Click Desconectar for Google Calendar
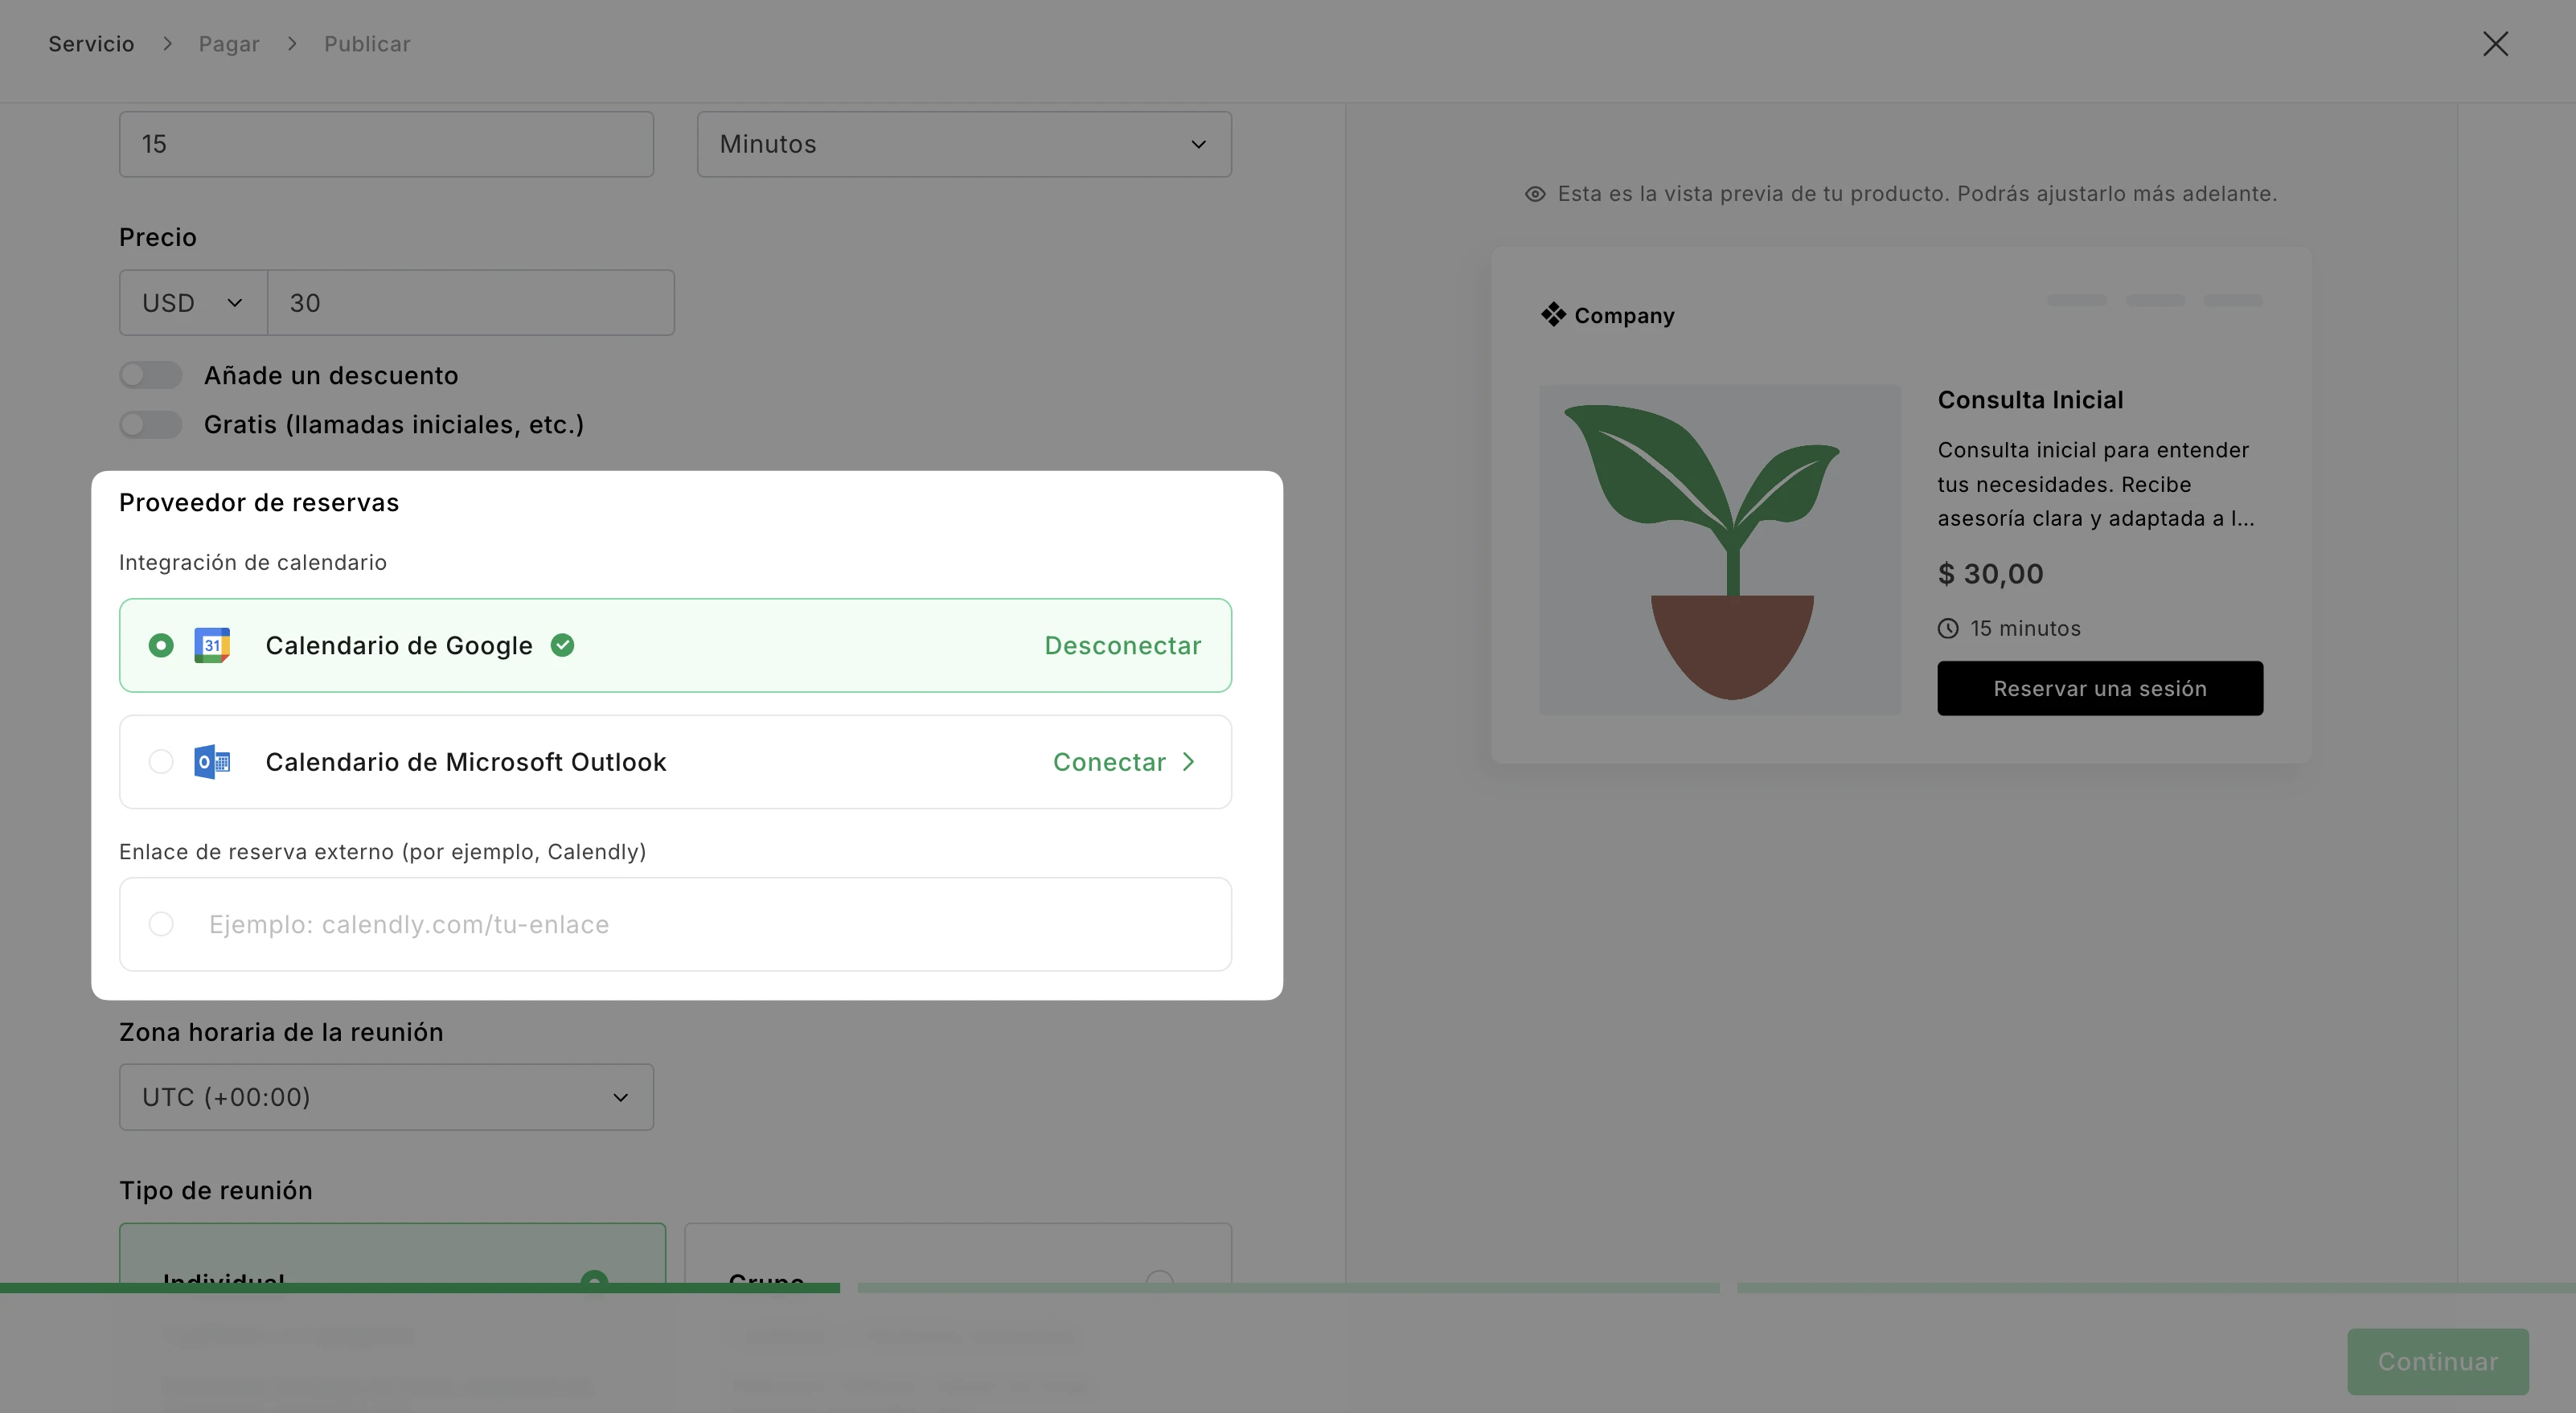Image resolution: width=2576 pixels, height=1413 pixels. coord(1122,646)
